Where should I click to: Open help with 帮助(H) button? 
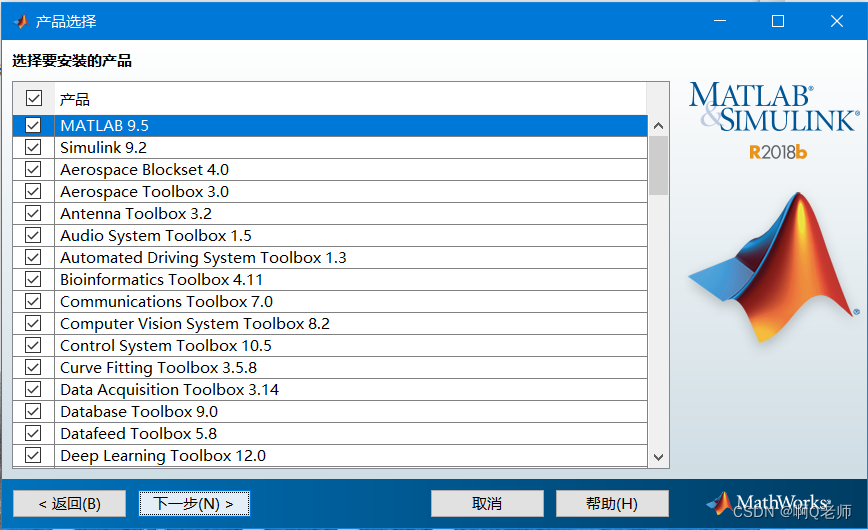[612, 503]
